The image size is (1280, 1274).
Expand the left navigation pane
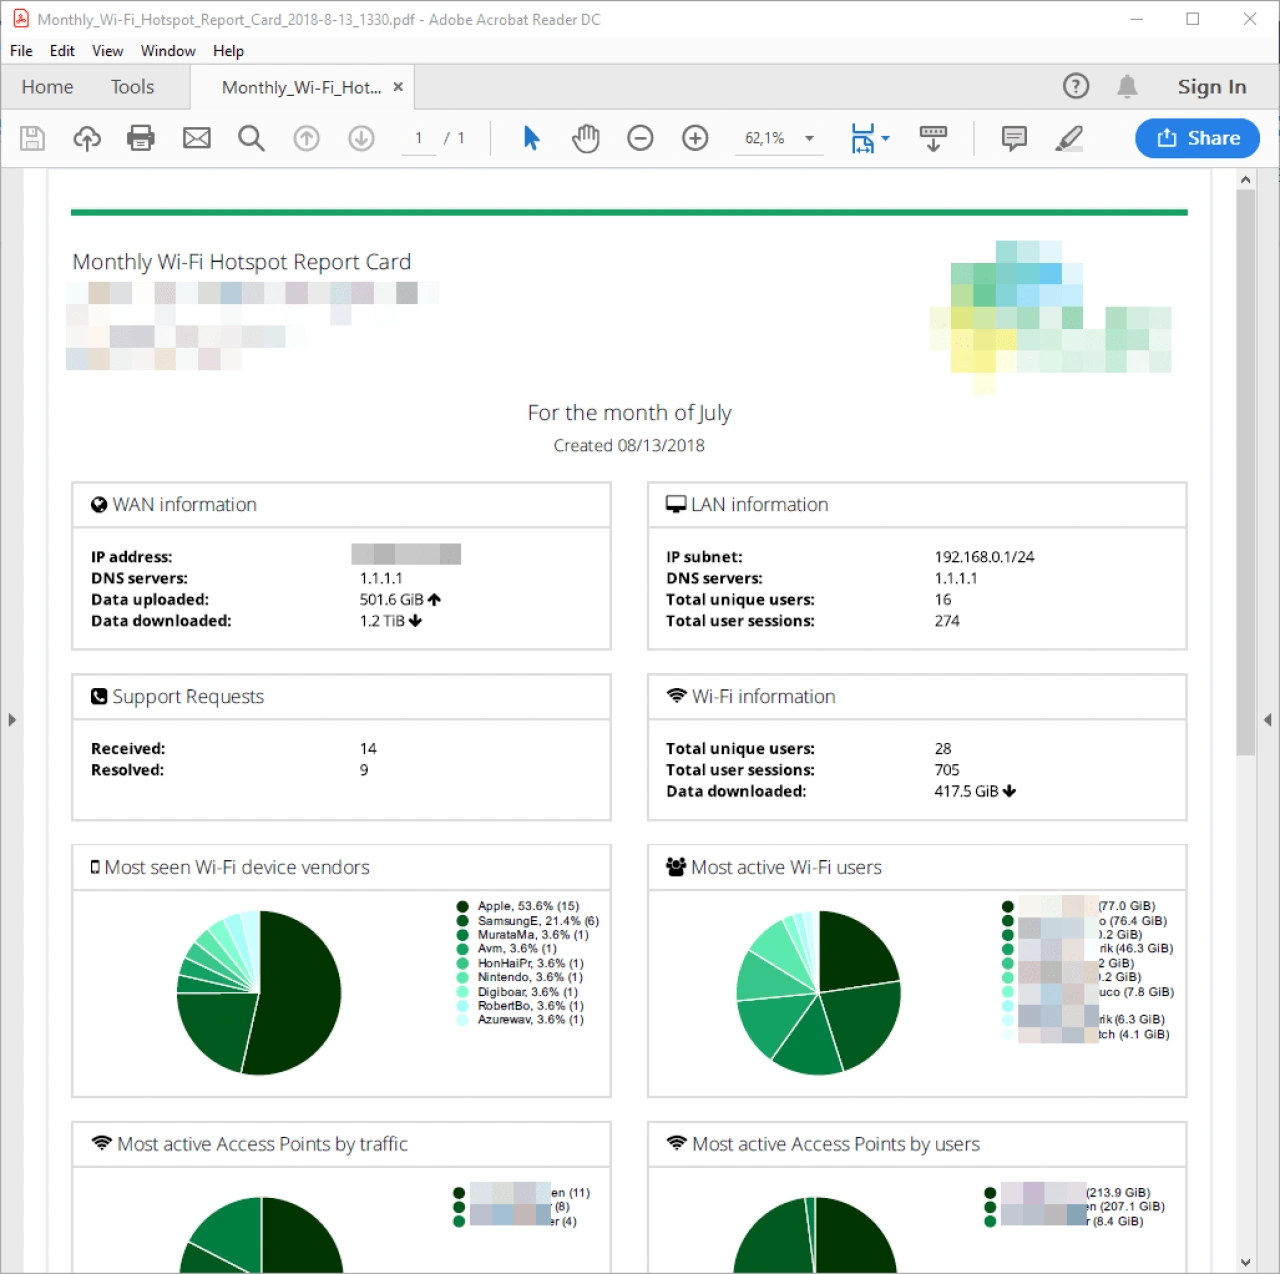click(x=13, y=718)
